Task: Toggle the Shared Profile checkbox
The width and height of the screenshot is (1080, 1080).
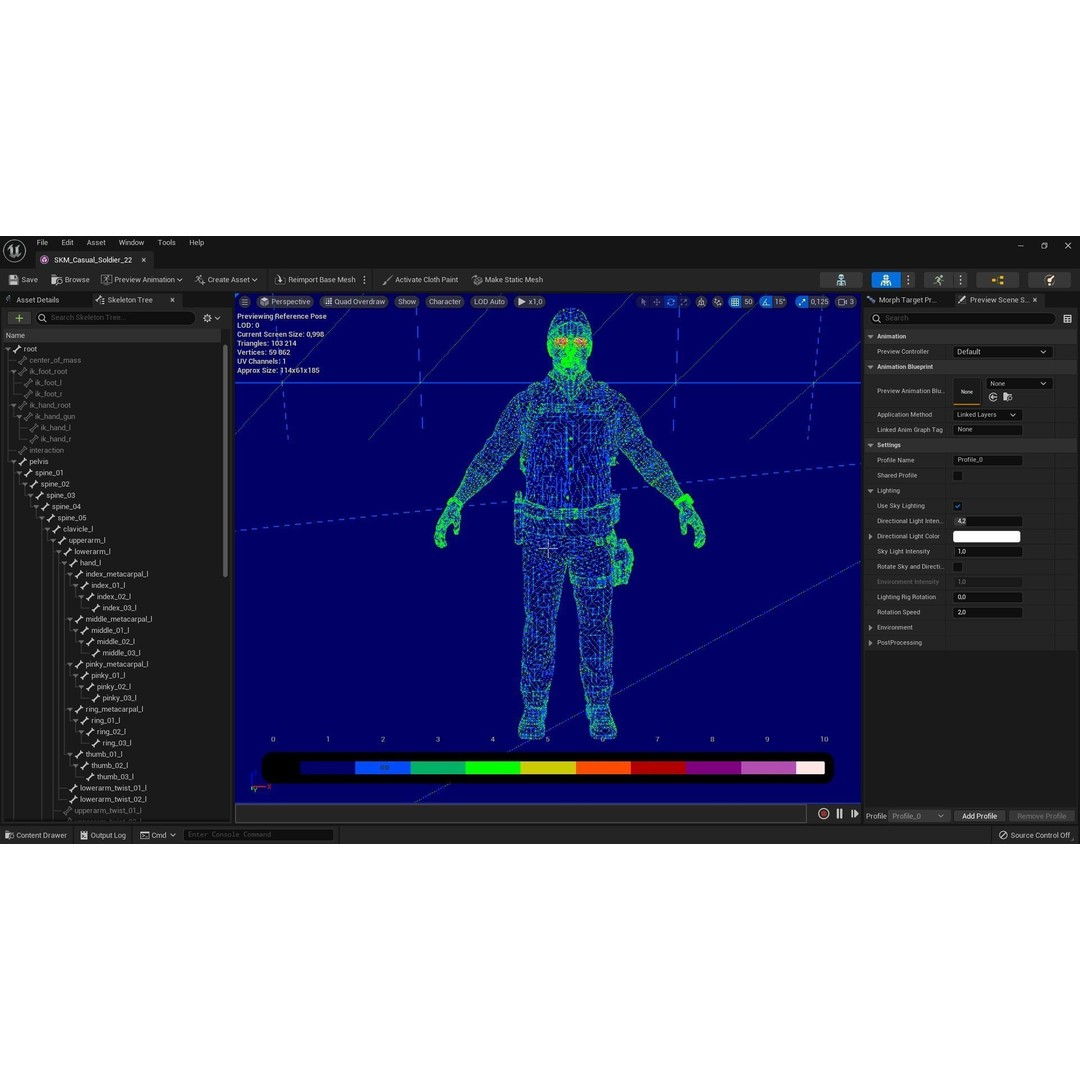Action: click(957, 475)
